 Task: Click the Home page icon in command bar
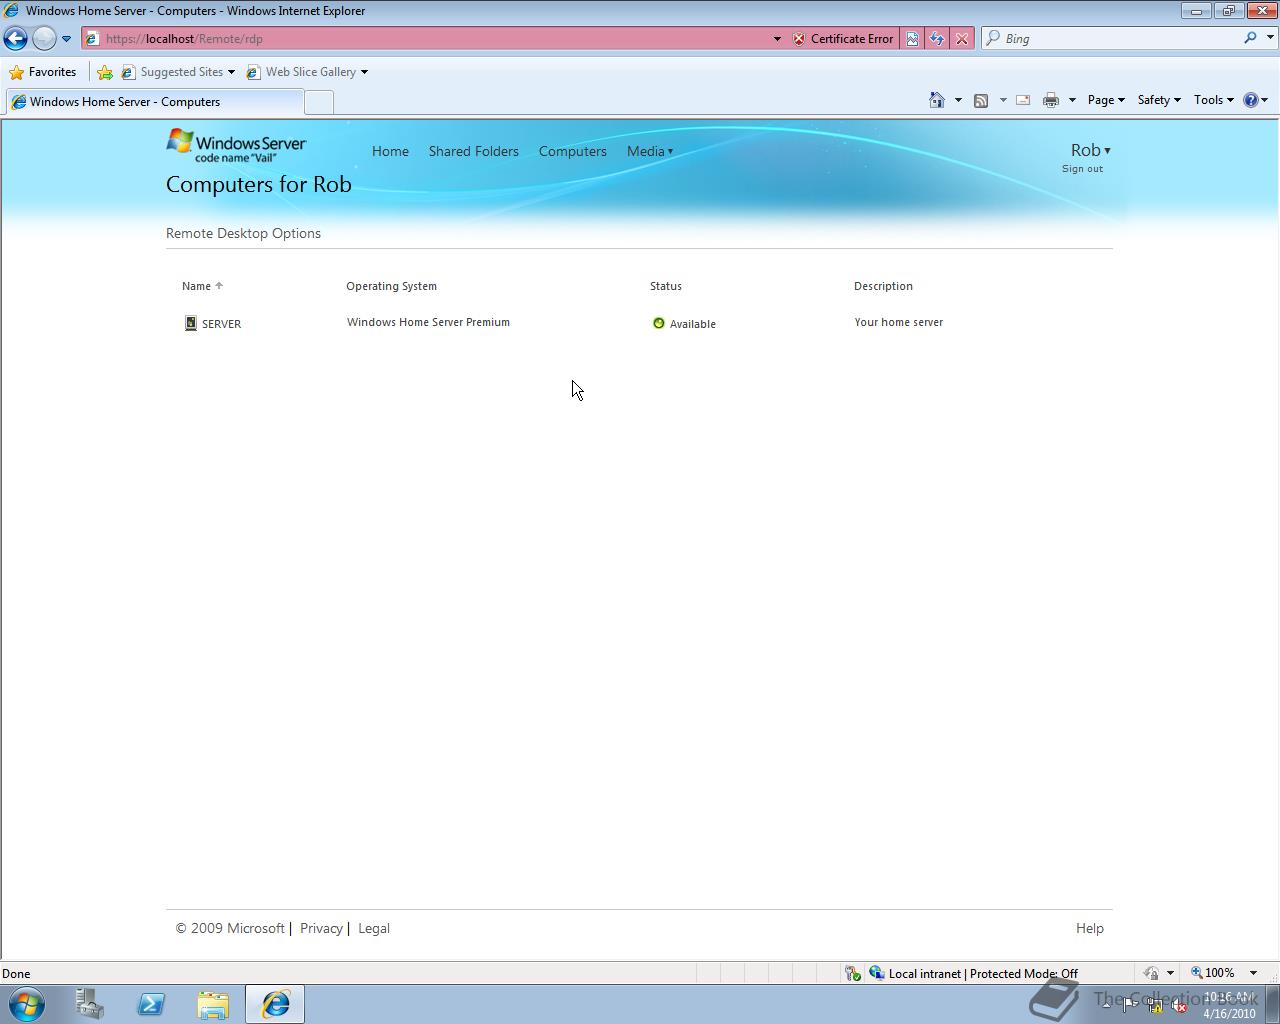click(937, 100)
